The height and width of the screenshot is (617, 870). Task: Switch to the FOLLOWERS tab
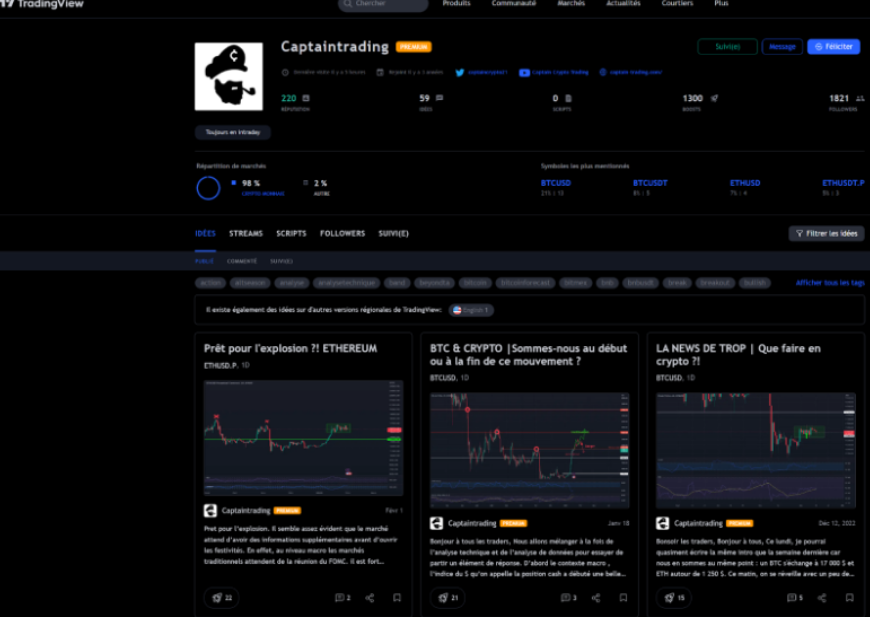pos(342,233)
